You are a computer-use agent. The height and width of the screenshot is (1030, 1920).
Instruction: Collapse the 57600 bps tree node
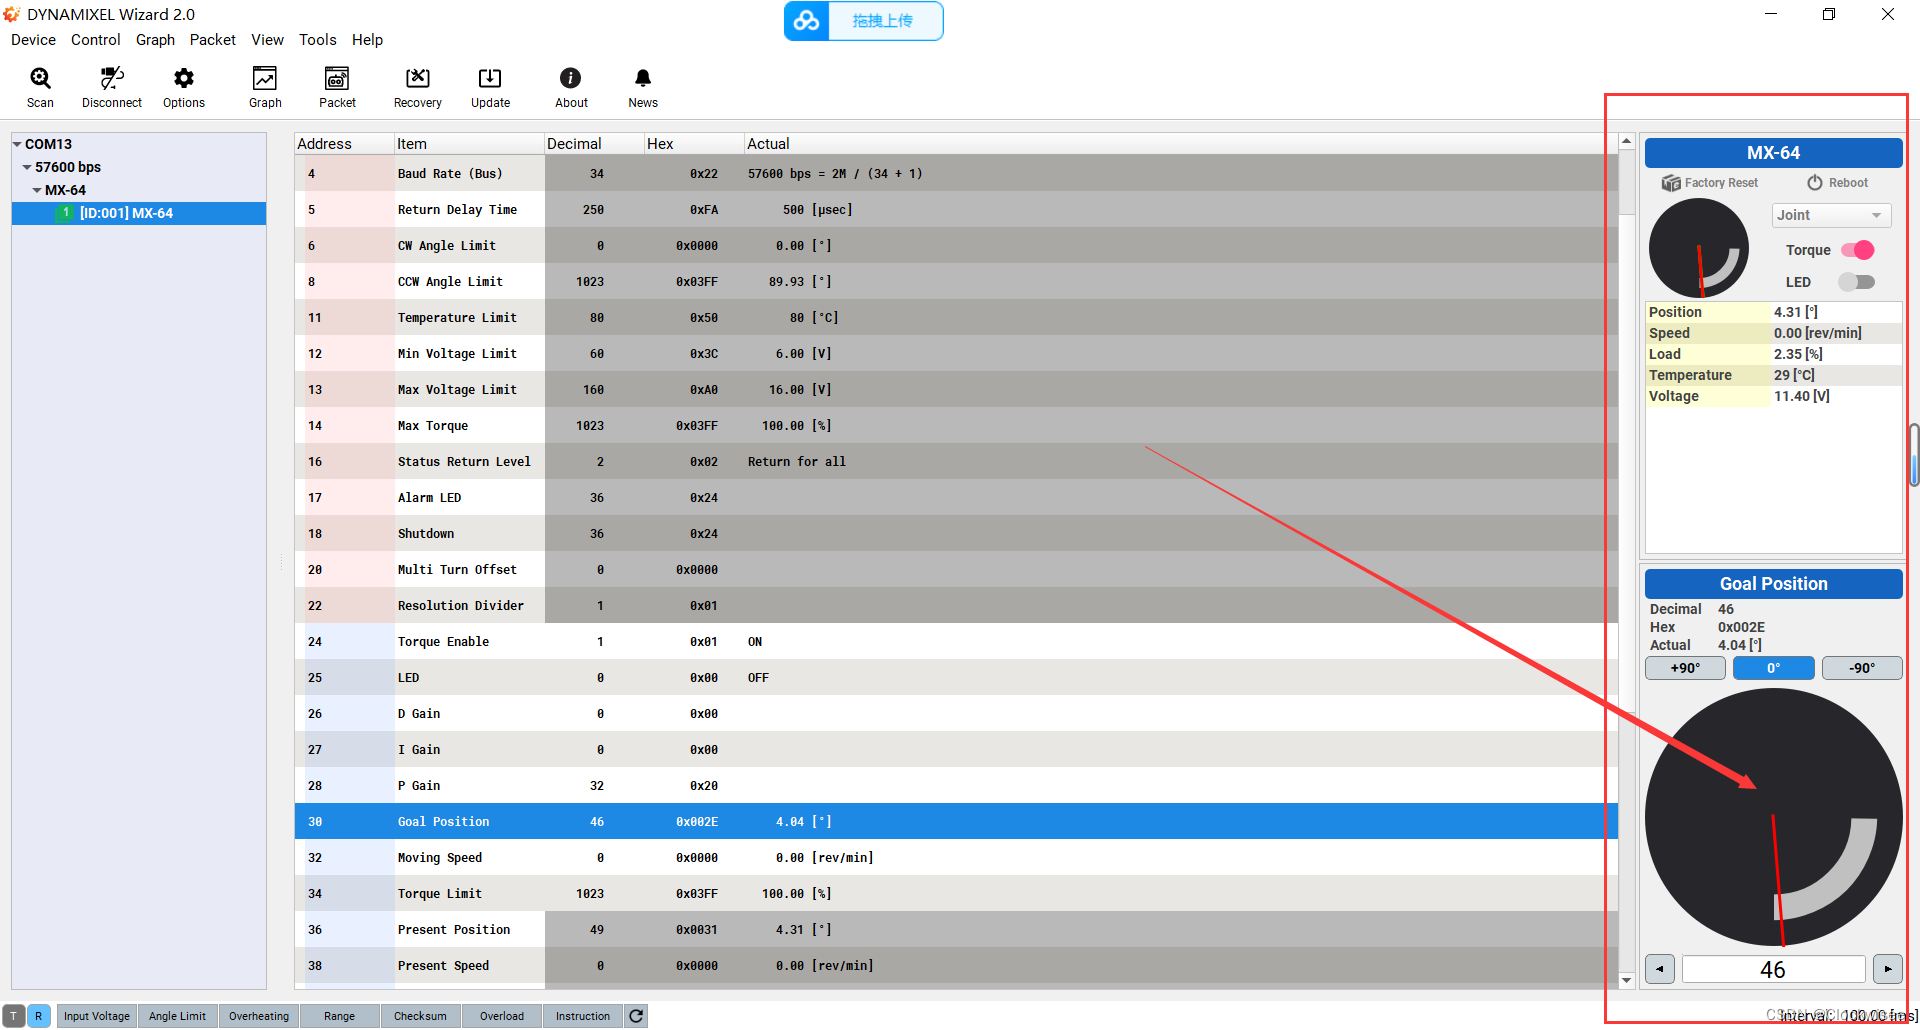pos(27,168)
